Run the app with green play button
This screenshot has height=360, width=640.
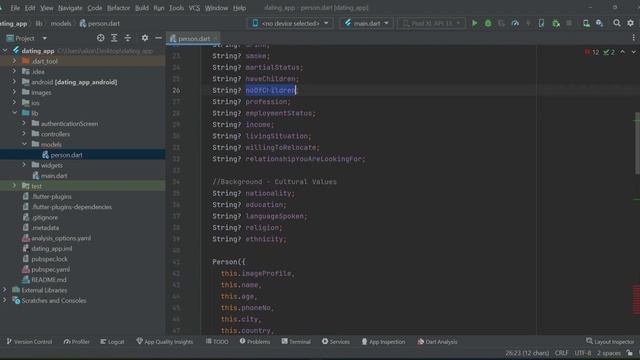[474, 23]
